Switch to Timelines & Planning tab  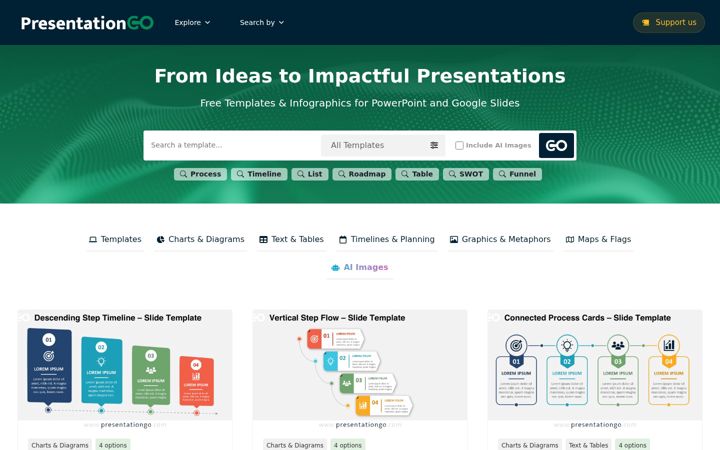pyautogui.click(x=387, y=239)
